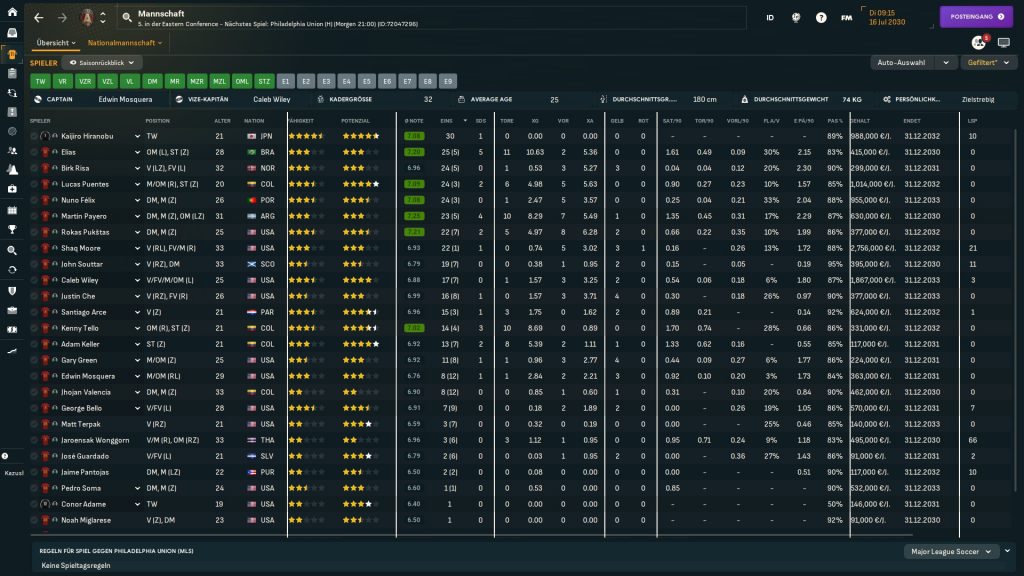The height and width of the screenshot is (576, 1024).
Task: Open the Gefiltert filter dropdown
Action: (985, 62)
